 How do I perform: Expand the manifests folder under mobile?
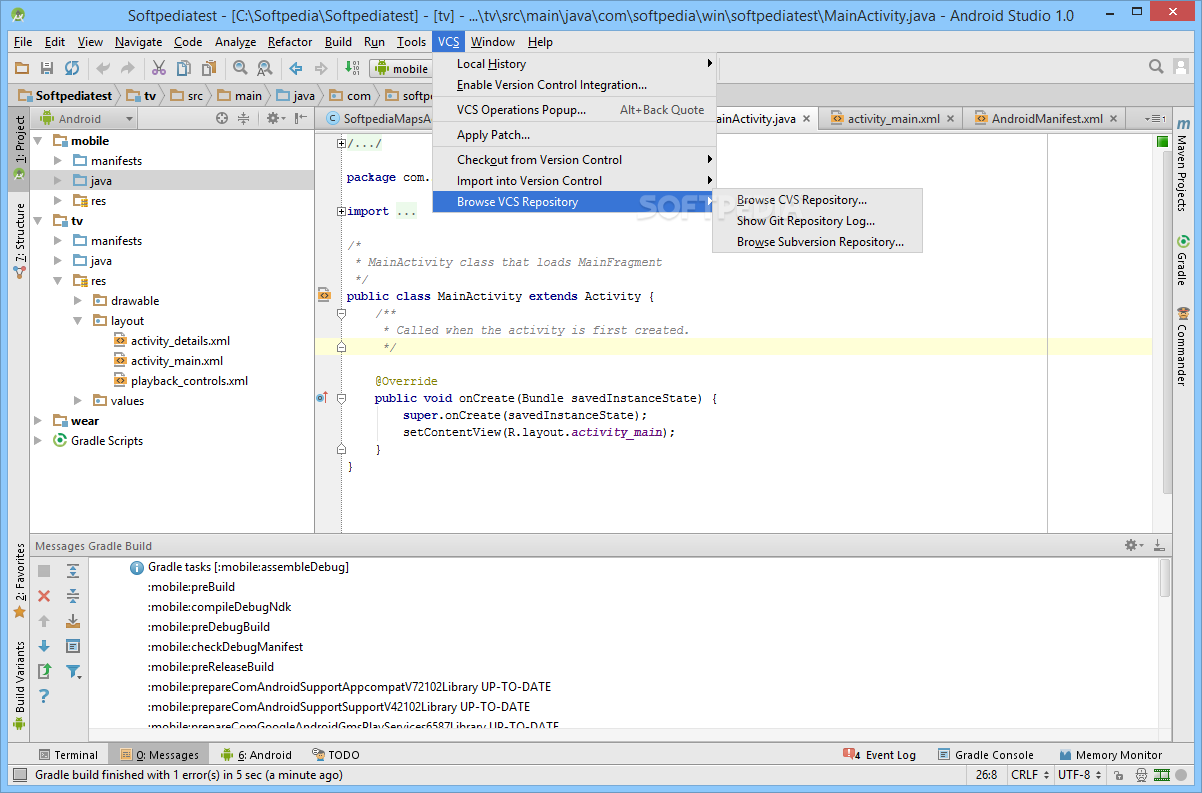tap(58, 161)
